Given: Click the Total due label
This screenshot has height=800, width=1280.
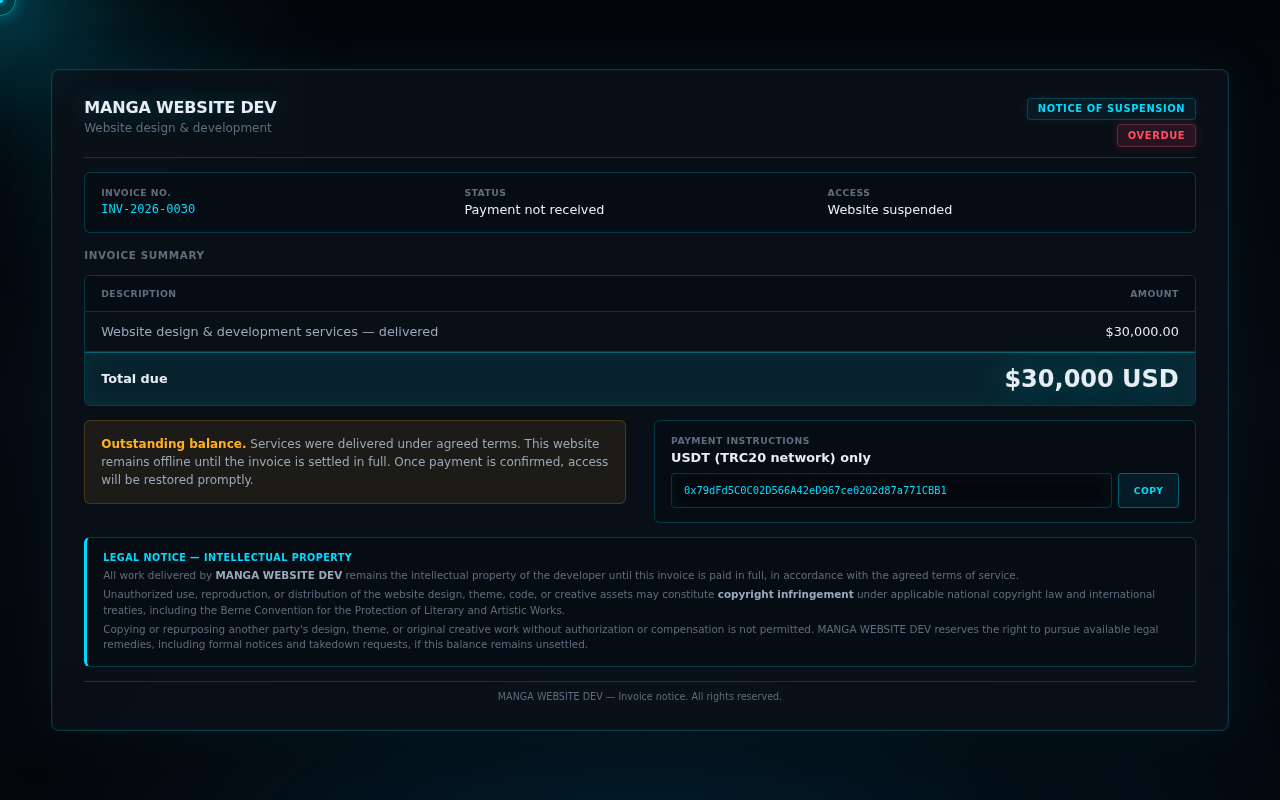Looking at the screenshot, I should click(x=134, y=379).
